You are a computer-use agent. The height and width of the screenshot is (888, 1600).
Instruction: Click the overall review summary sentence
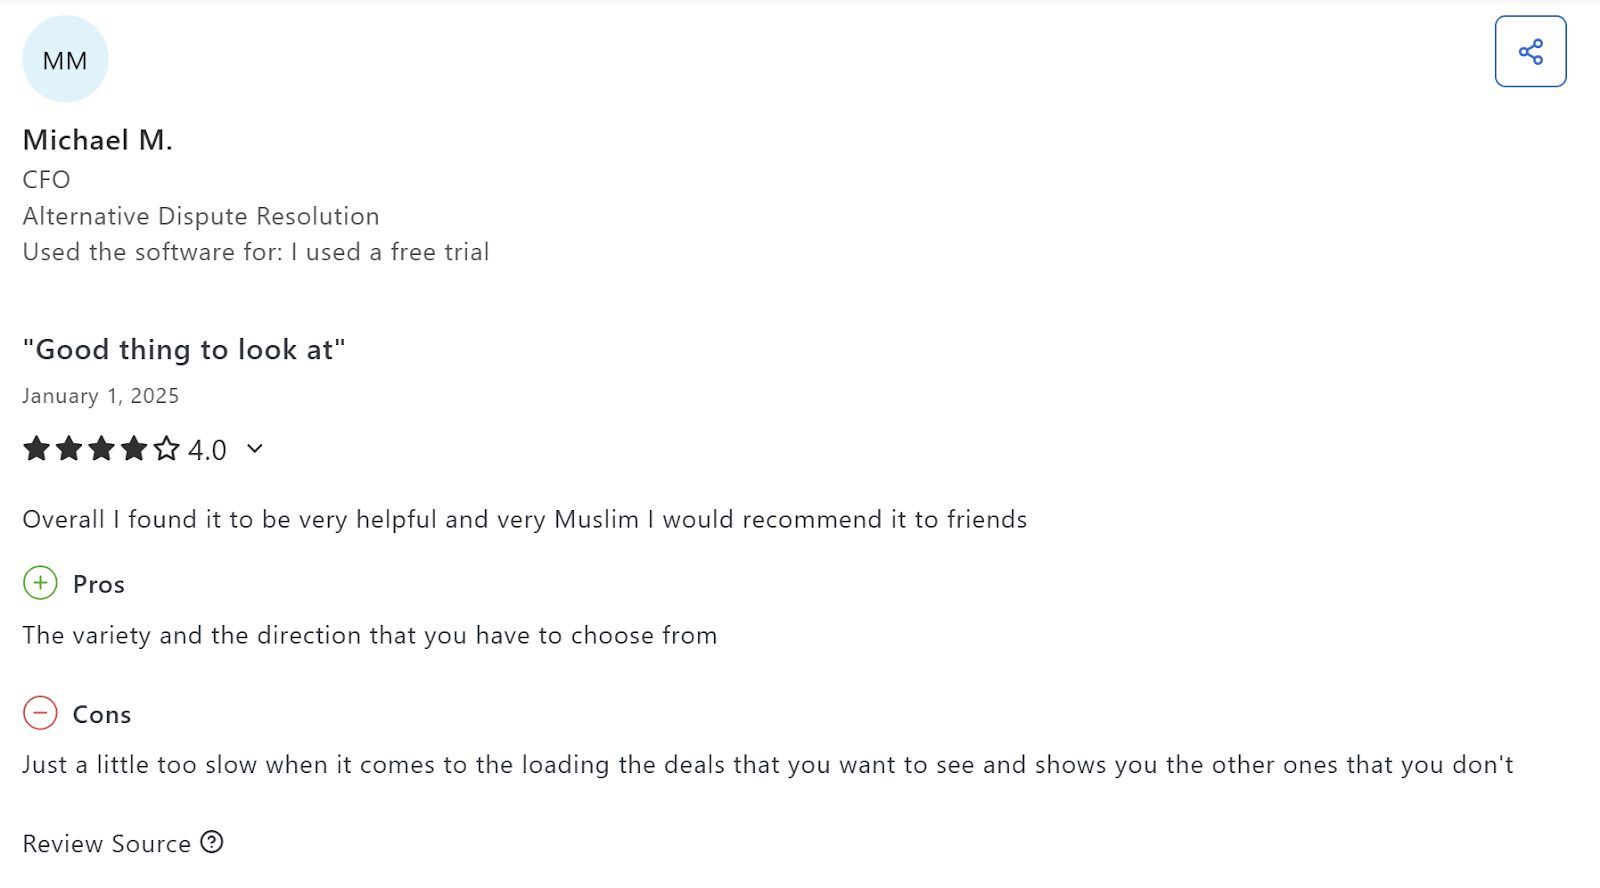click(525, 520)
